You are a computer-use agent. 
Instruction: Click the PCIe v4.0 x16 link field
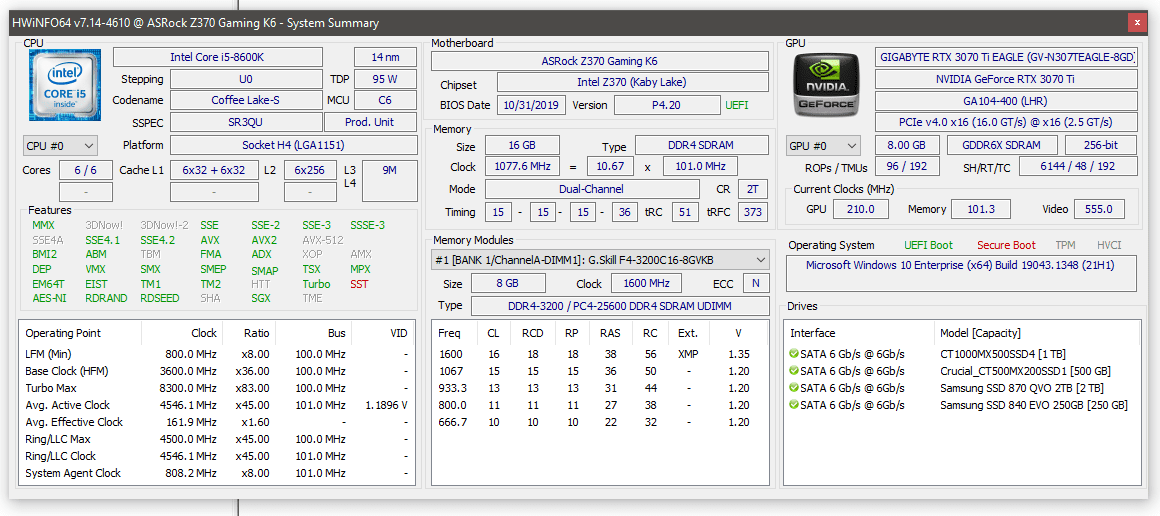pos(1006,122)
